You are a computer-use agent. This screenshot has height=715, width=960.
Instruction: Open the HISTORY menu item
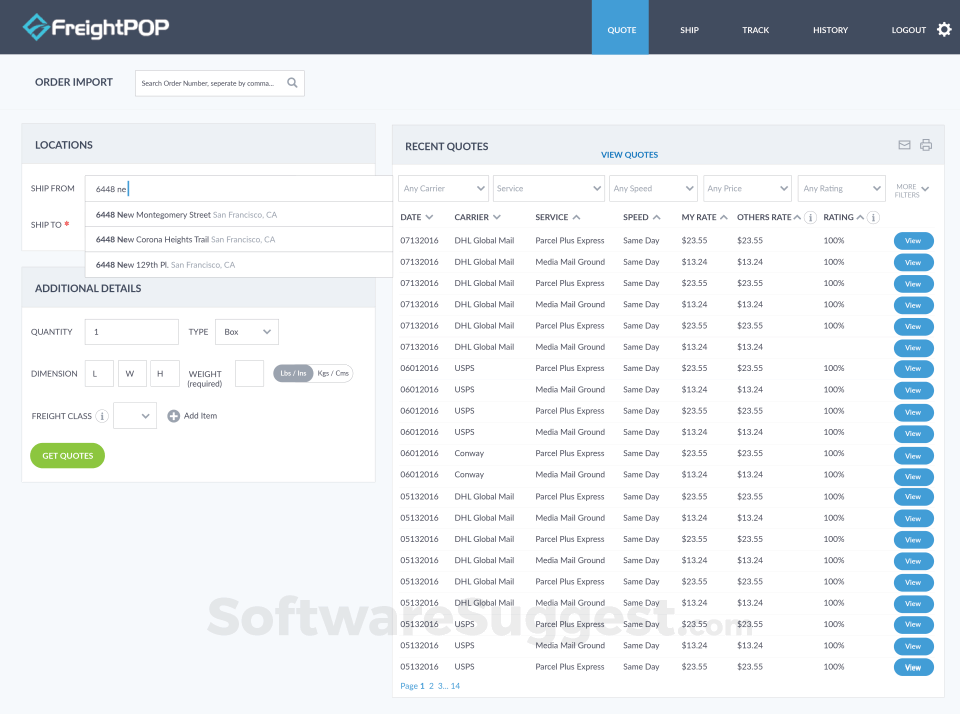click(x=830, y=30)
